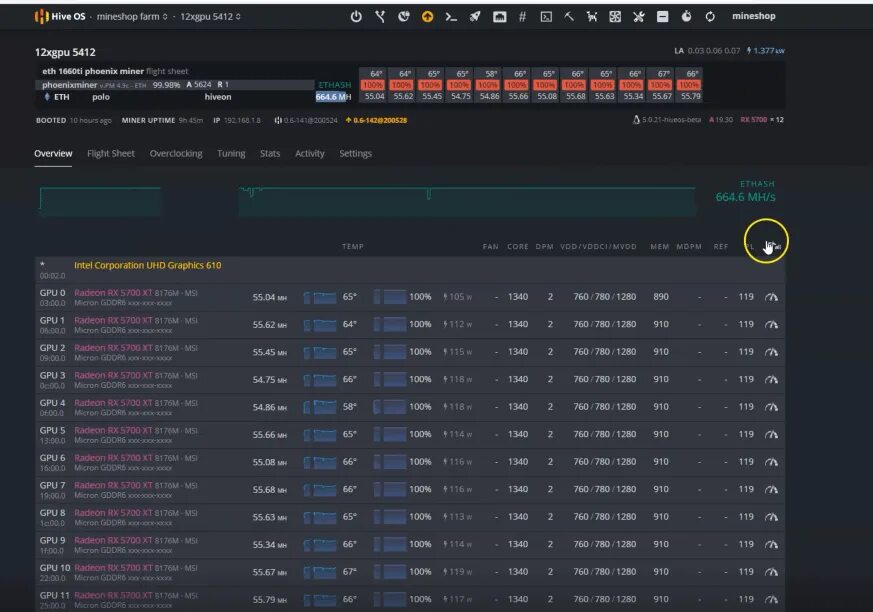Open overclock gauge icon for GPU 2

[771, 352]
